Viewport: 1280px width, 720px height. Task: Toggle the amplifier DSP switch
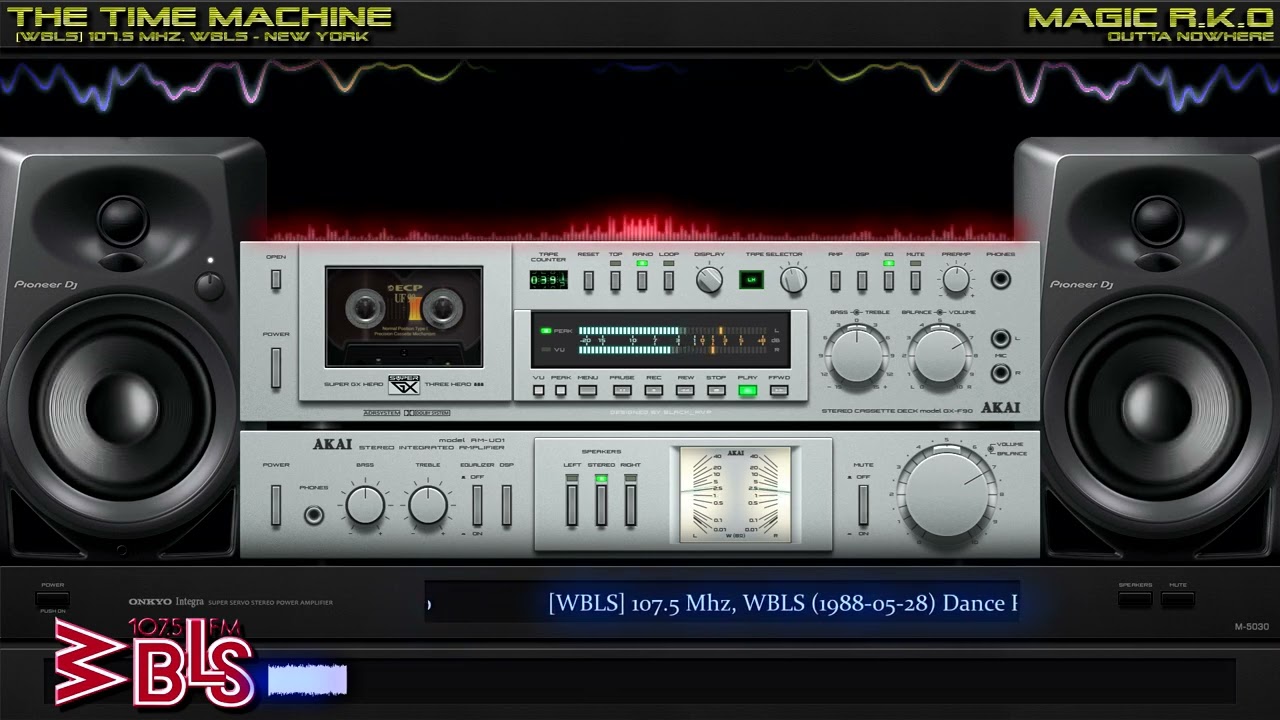pos(506,505)
